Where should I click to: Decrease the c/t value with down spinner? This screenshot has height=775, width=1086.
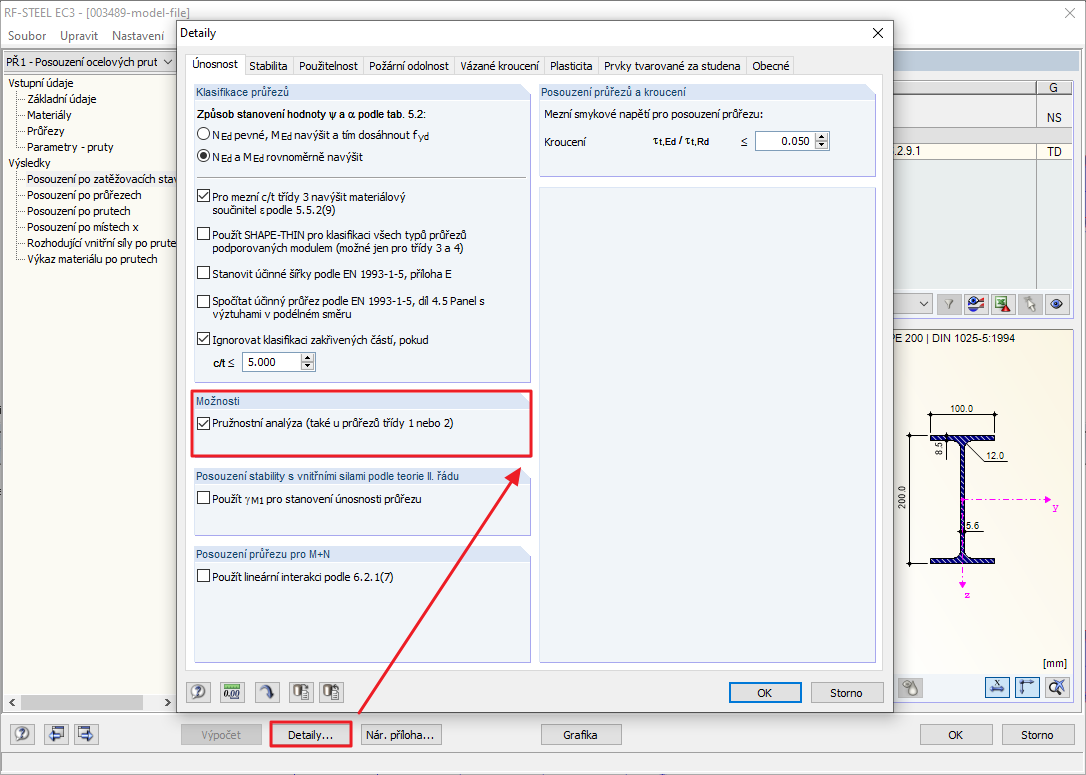(x=308, y=366)
